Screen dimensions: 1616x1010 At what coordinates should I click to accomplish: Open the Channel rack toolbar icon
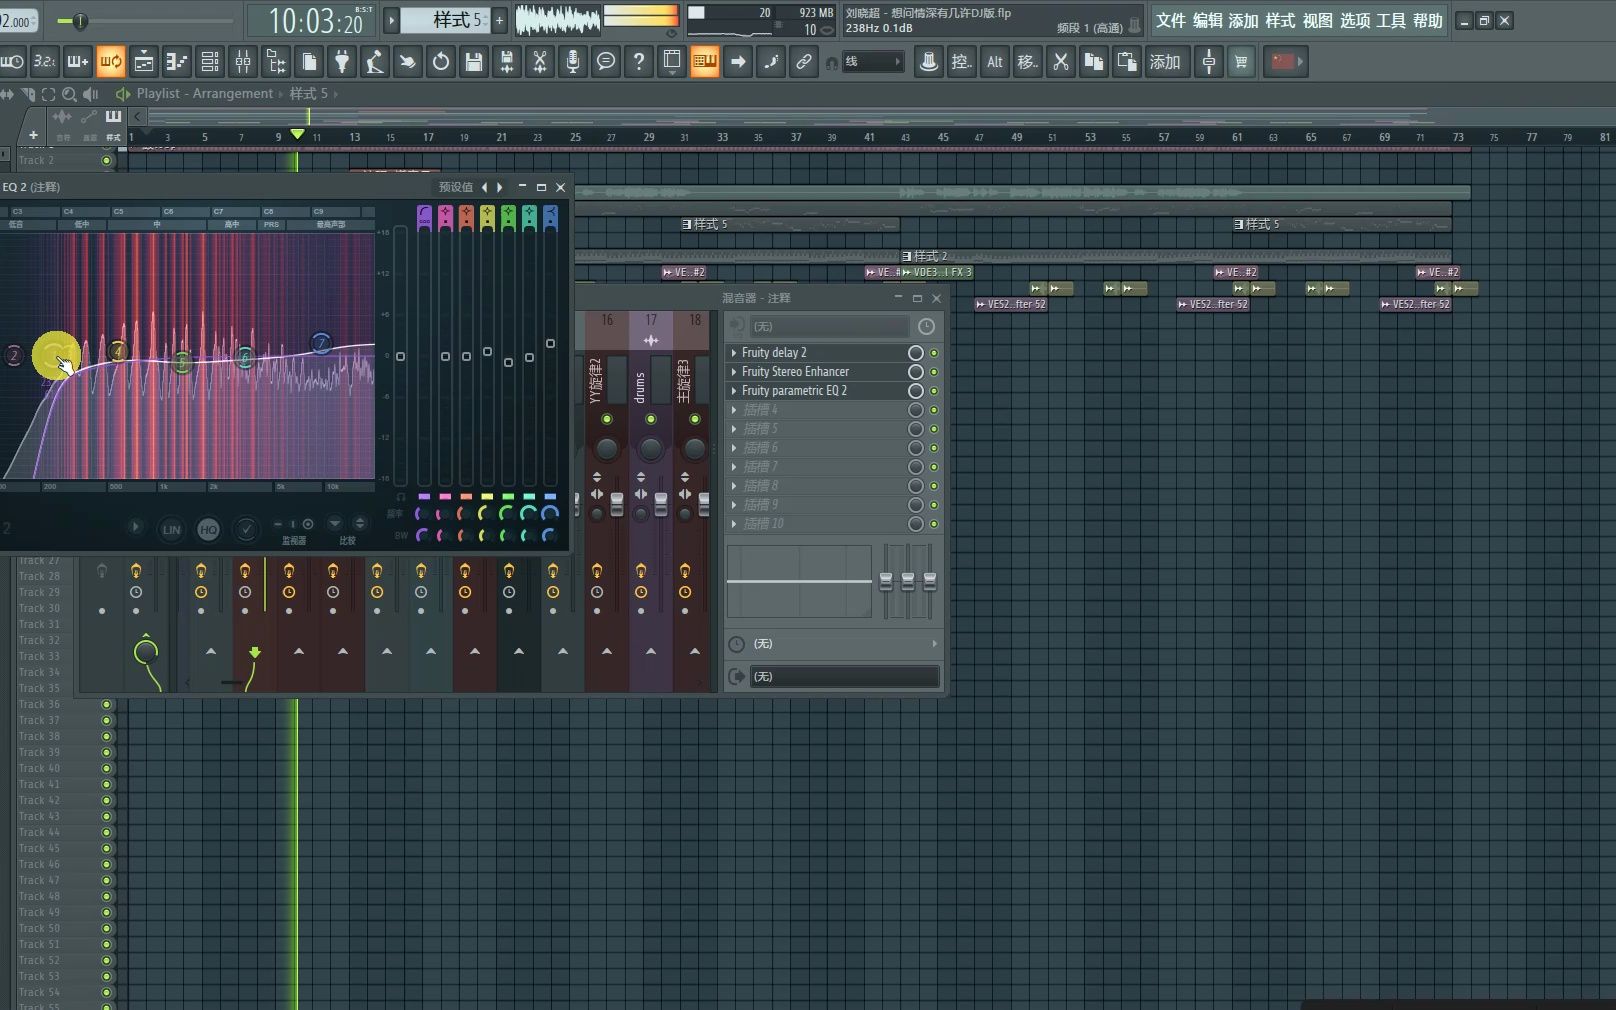(x=210, y=62)
